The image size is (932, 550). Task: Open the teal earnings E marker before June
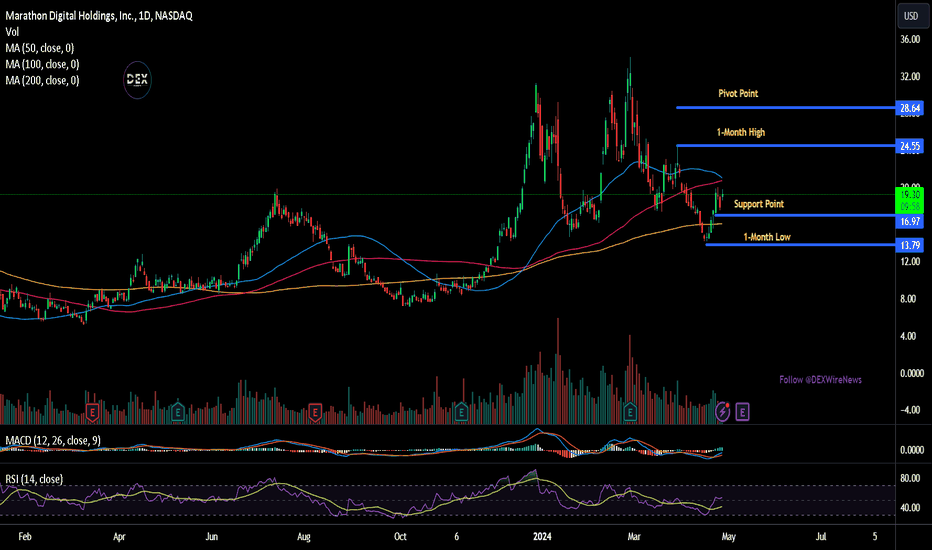pyautogui.click(x=177, y=411)
